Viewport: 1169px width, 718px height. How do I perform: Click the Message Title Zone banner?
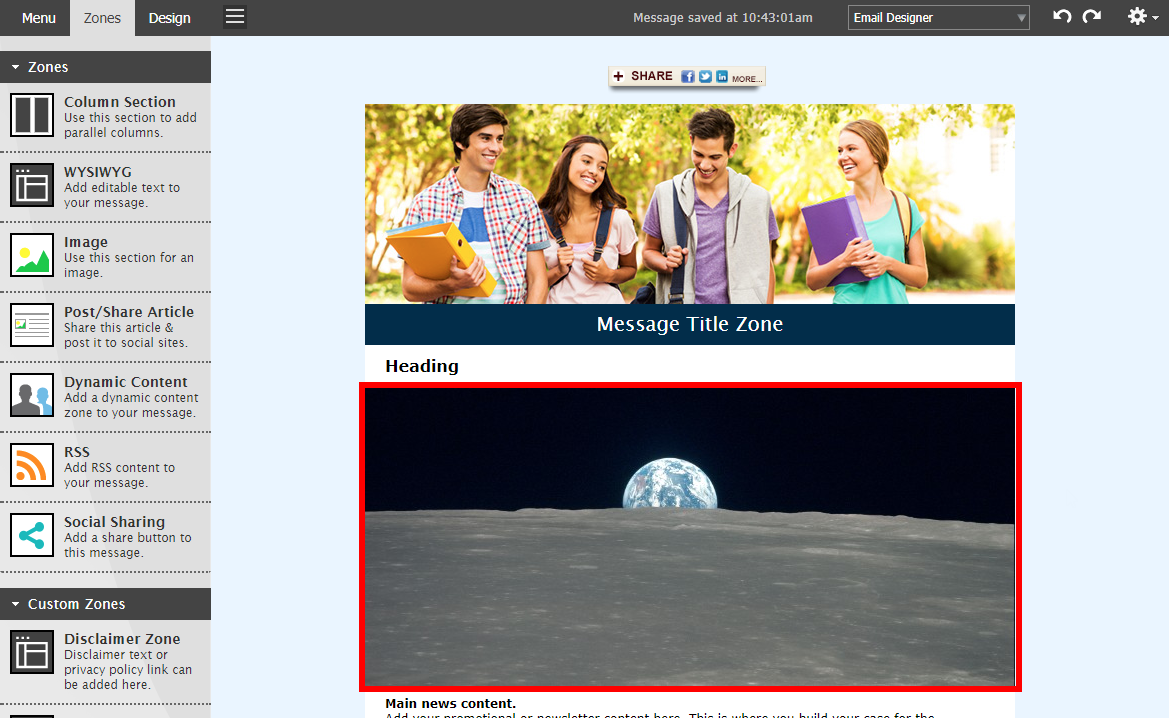pyautogui.click(x=690, y=324)
